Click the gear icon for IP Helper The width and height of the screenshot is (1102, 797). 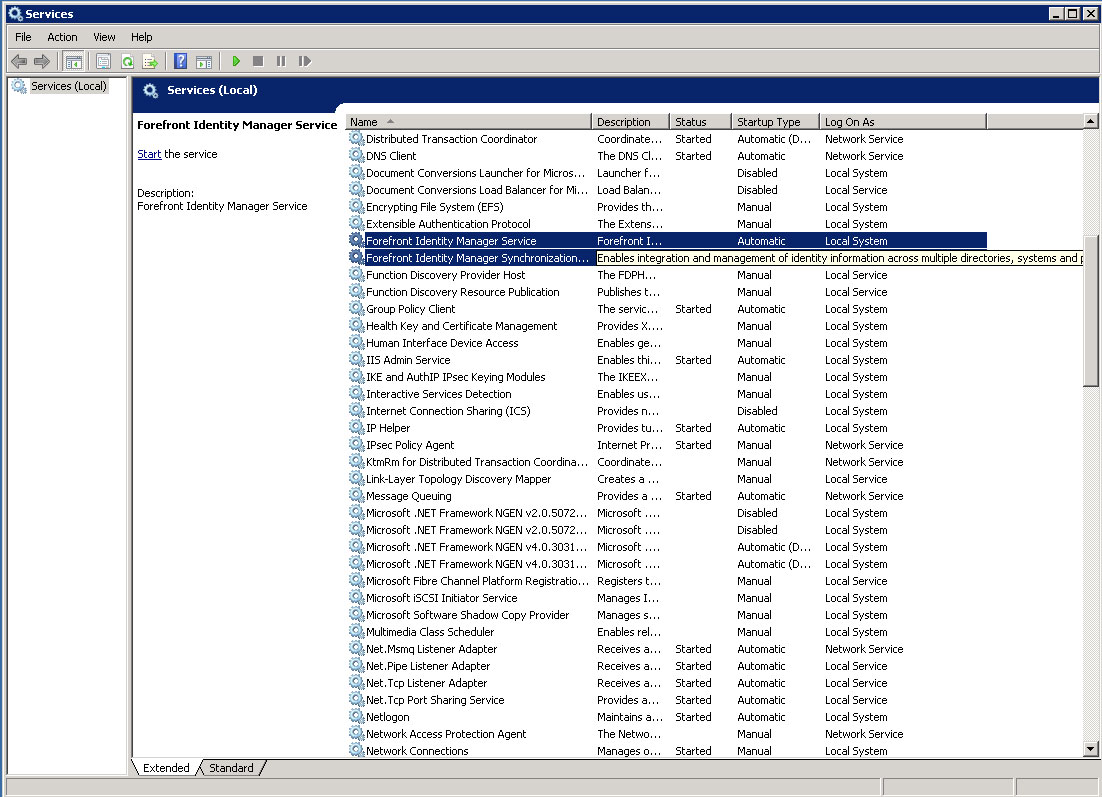[357, 427]
